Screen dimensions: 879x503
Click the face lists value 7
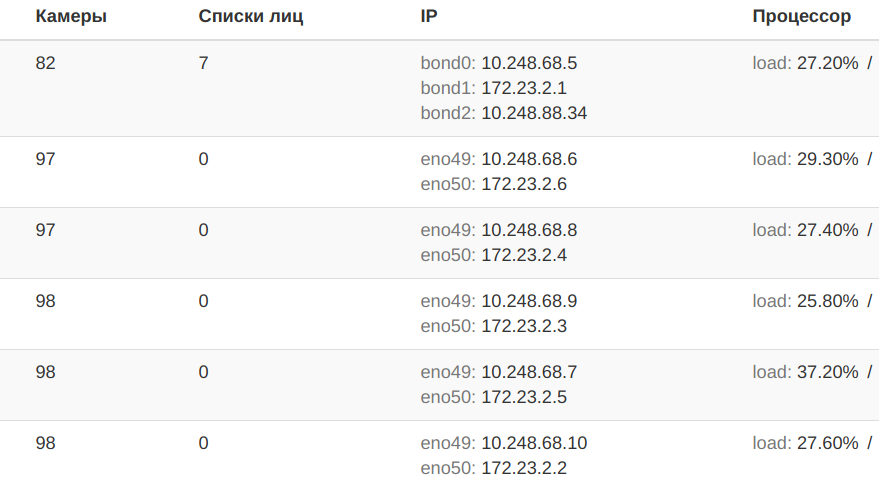click(203, 63)
